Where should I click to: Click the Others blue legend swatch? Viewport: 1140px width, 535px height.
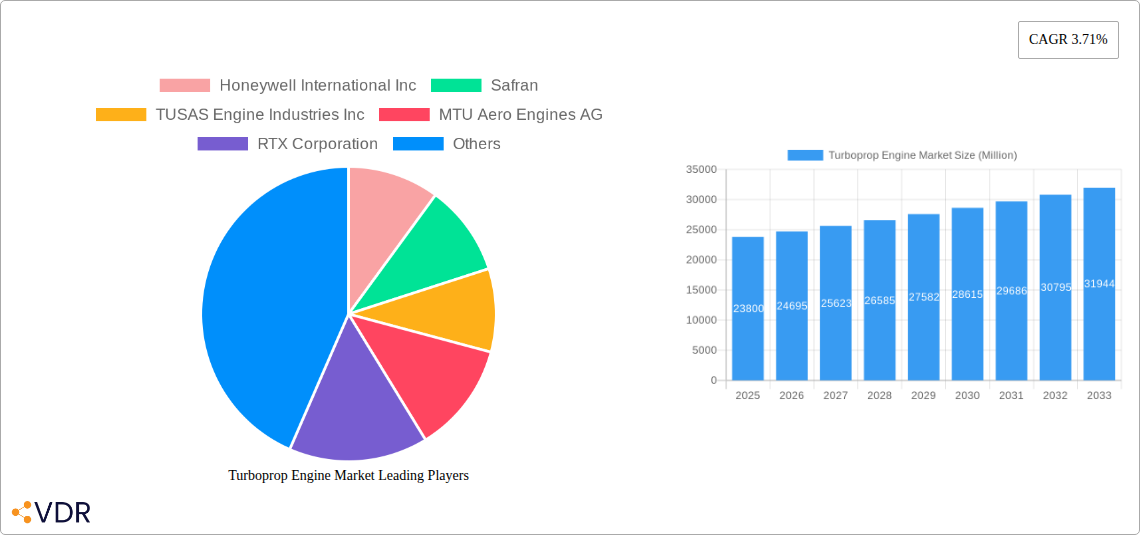coord(418,144)
